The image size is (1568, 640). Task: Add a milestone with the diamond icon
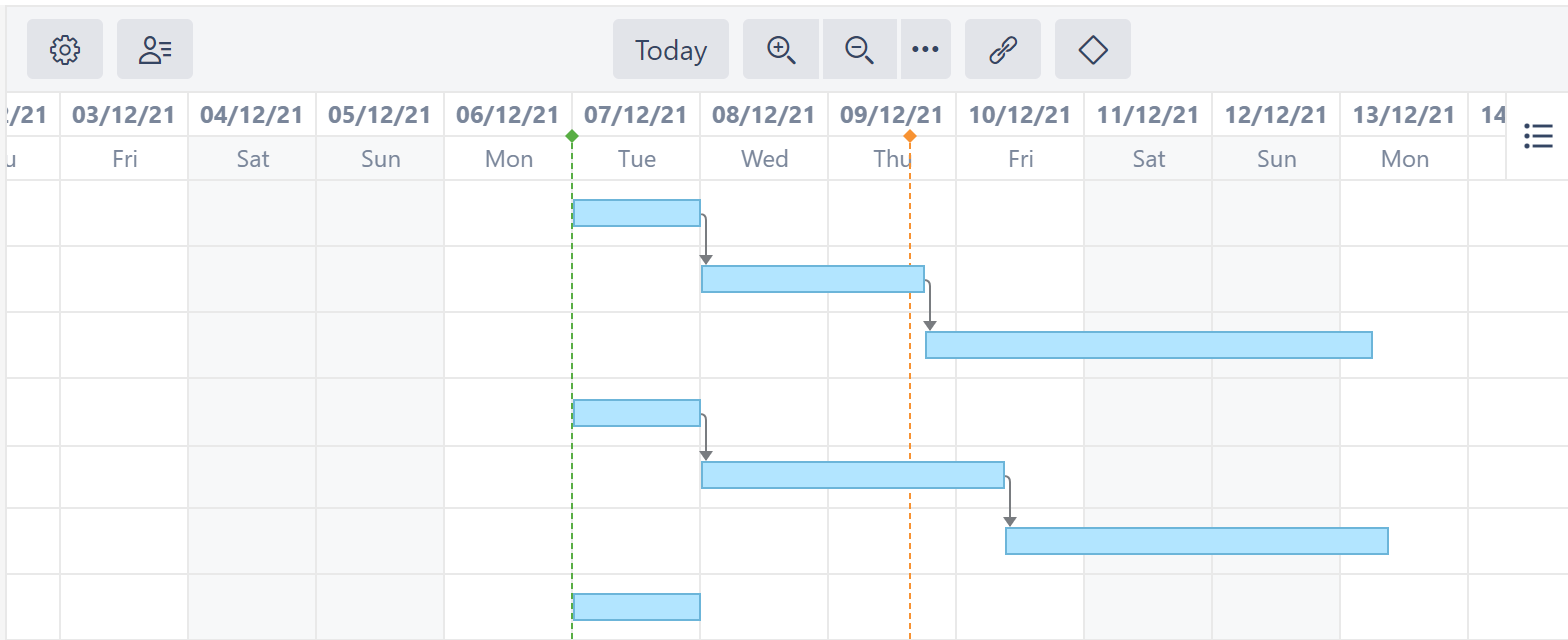point(1092,48)
